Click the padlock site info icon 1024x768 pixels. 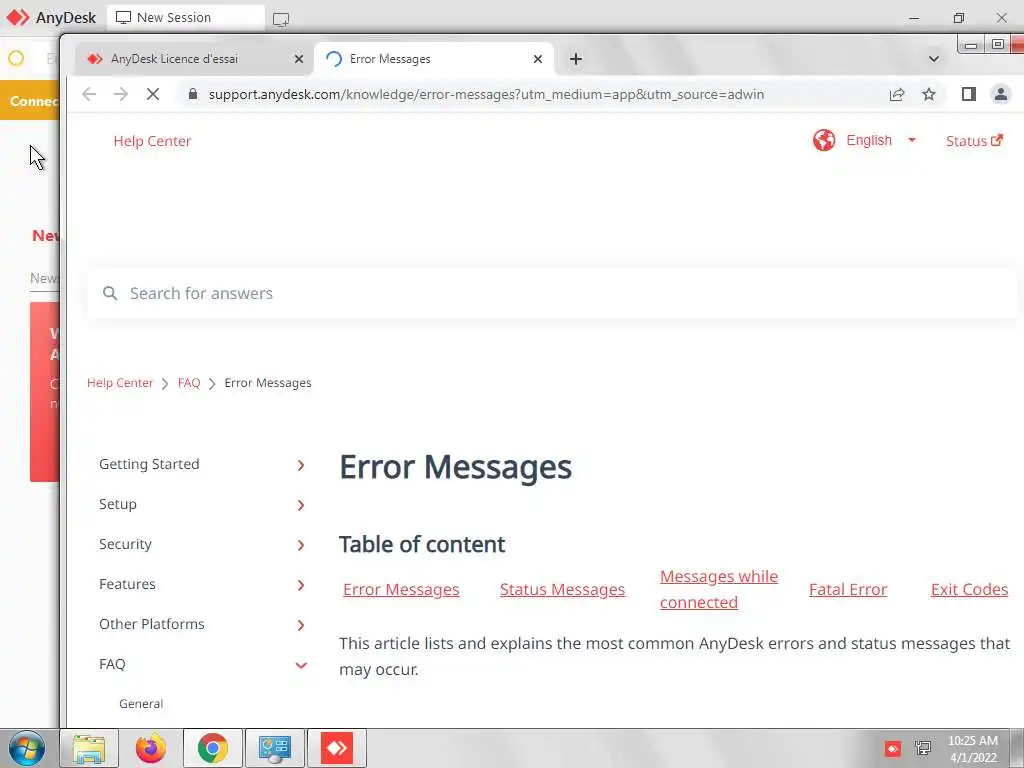[193, 94]
